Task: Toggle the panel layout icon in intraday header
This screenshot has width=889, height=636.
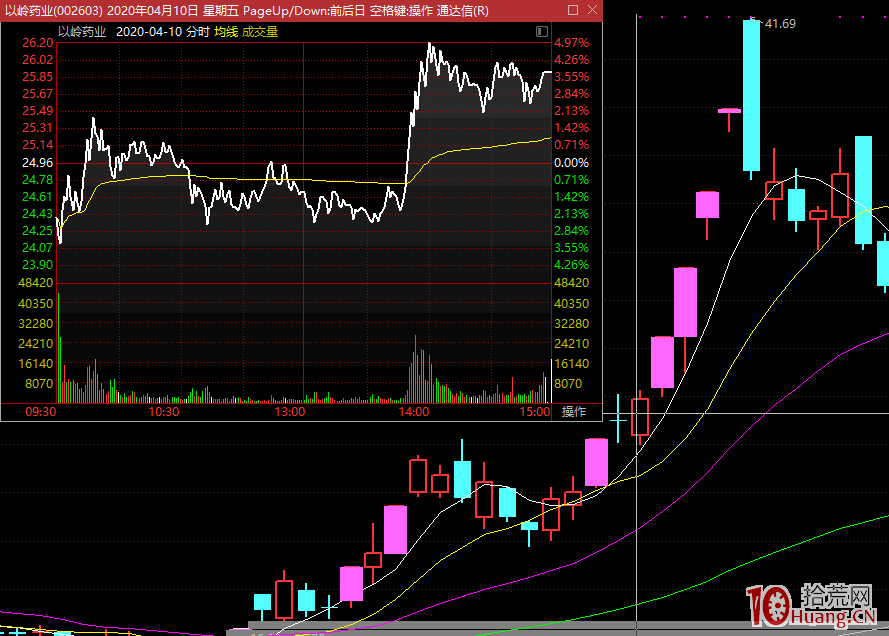Action: pyautogui.click(x=542, y=32)
